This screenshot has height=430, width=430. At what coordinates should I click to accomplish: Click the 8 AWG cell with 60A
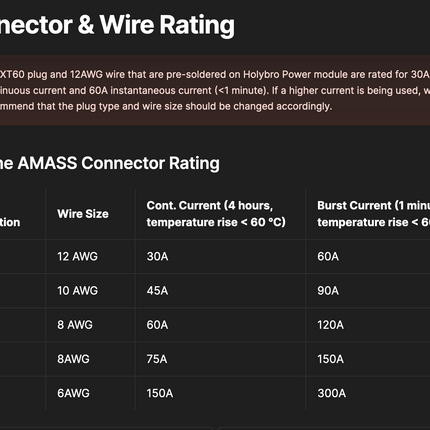pos(75,325)
